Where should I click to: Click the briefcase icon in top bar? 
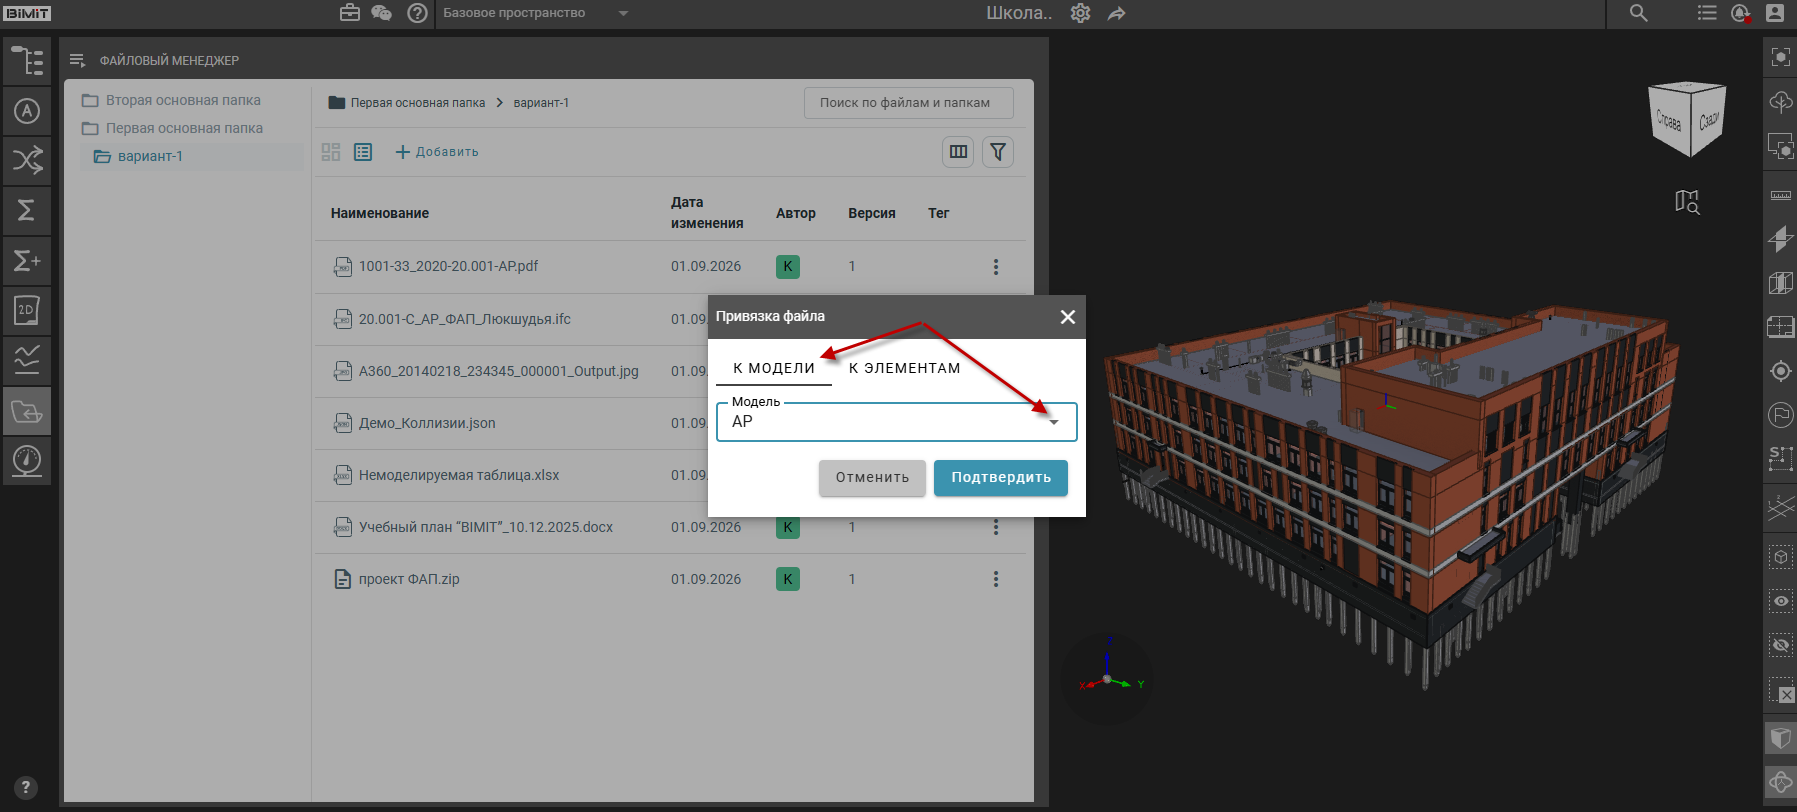point(350,13)
